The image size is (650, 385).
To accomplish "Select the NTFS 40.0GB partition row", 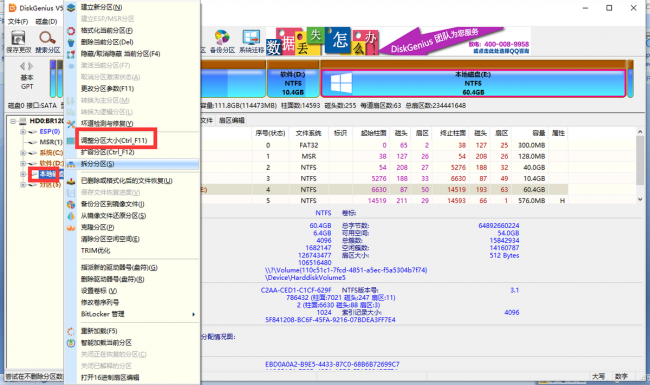I will 384,168.
